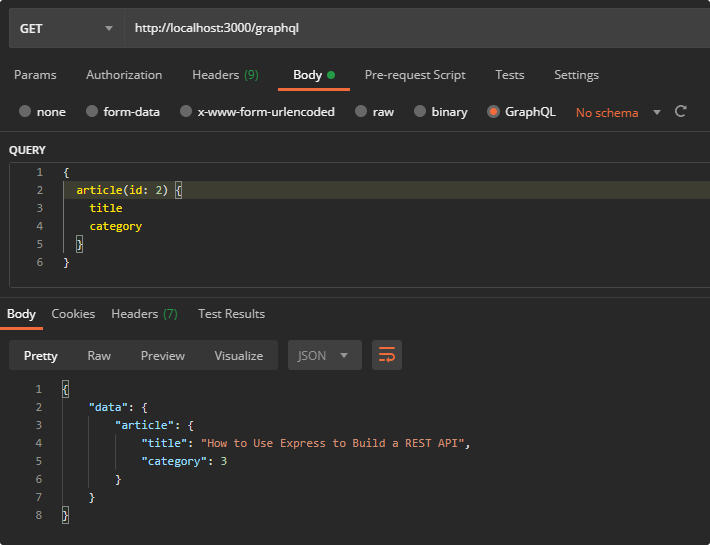This screenshot has width=710, height=545.
Task: Select x-www-form-urlencoded body type
Action: pos(186,112)
